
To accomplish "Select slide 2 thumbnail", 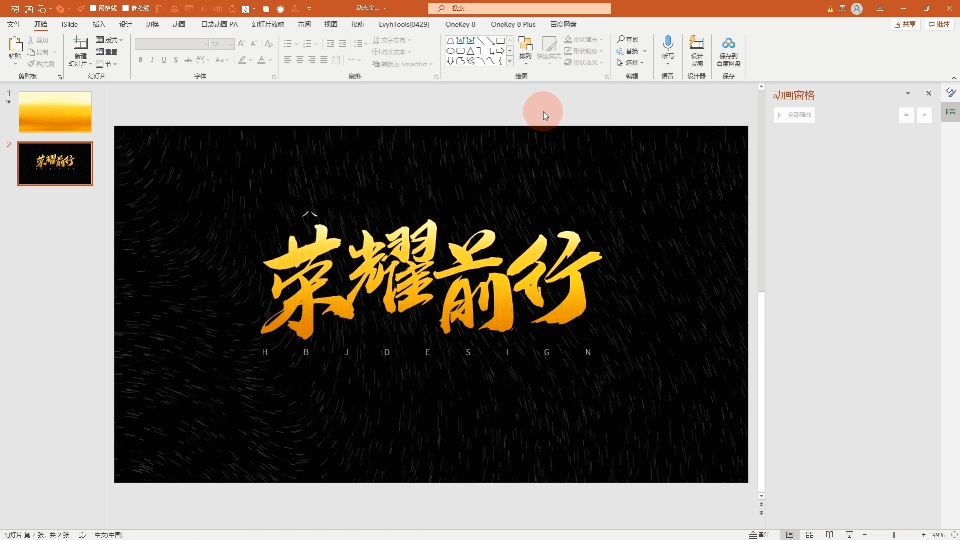I will point(55,163).
